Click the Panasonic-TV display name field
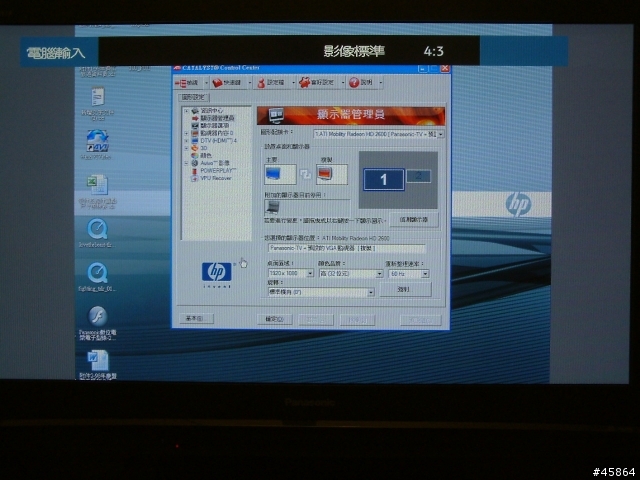Viewport: 640px width, 480px height. [347, 248]
